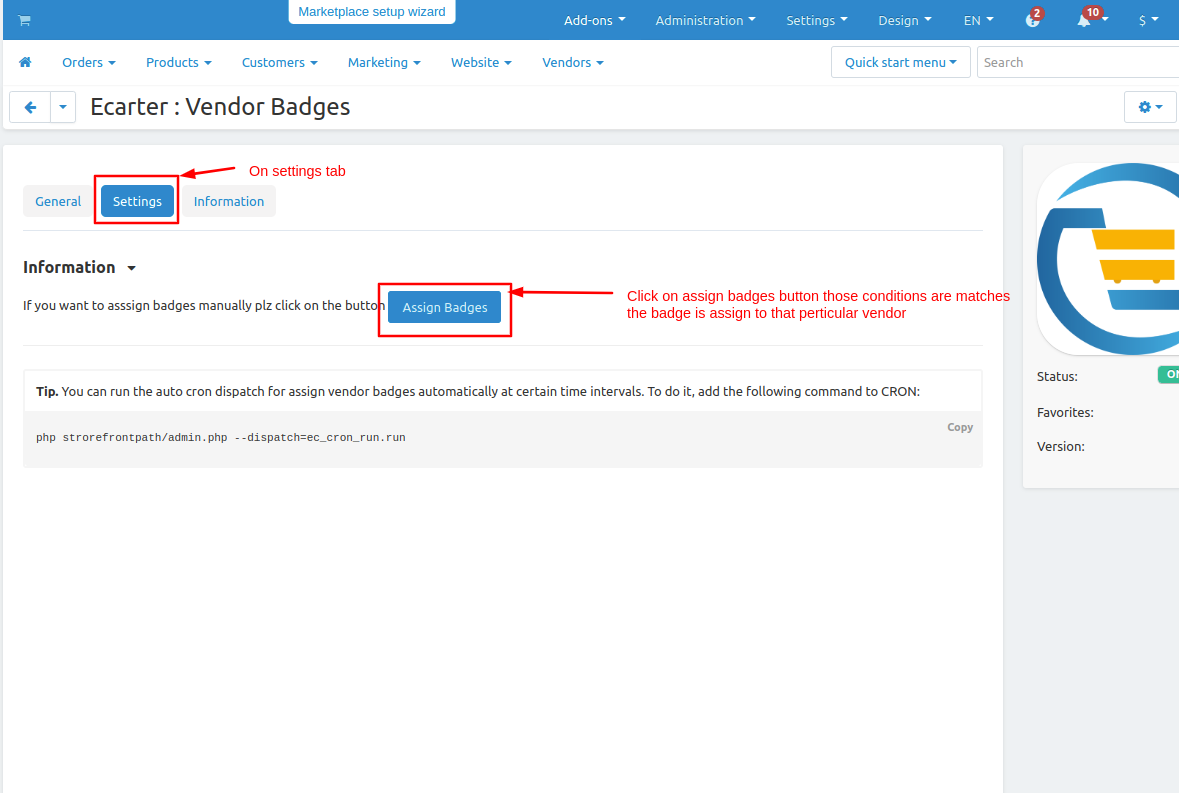This screenshot has width=1179, height=793.
Task: Click the globe icon with badge 2
Action: (1032, 20)
